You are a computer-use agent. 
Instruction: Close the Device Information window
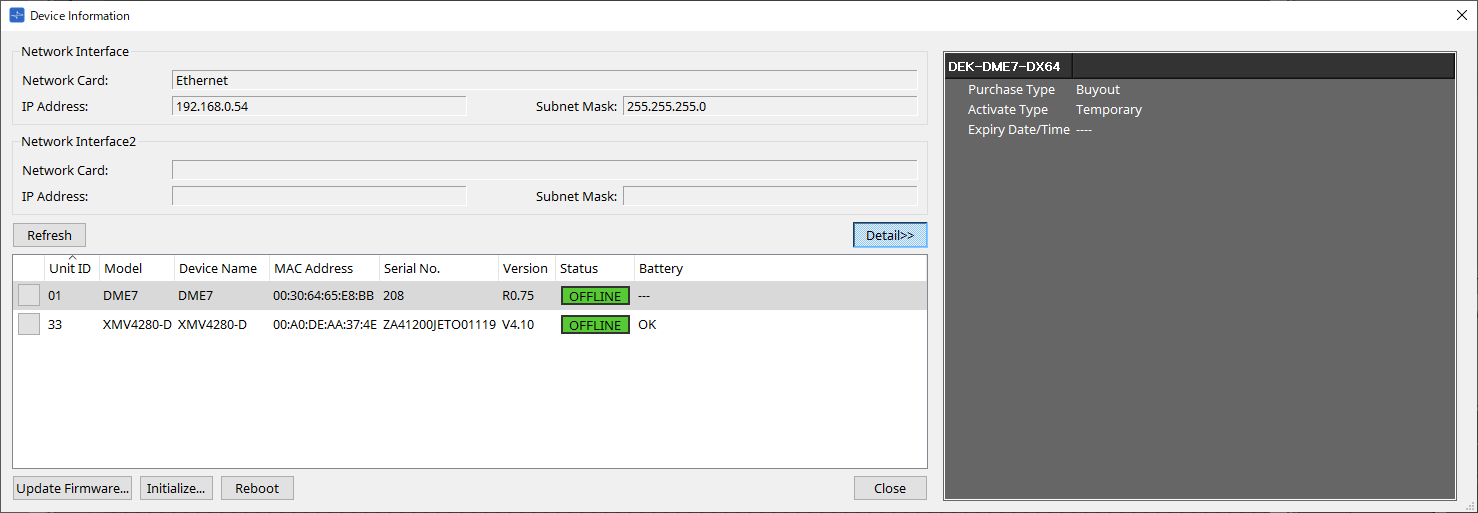click(1461, 15)
